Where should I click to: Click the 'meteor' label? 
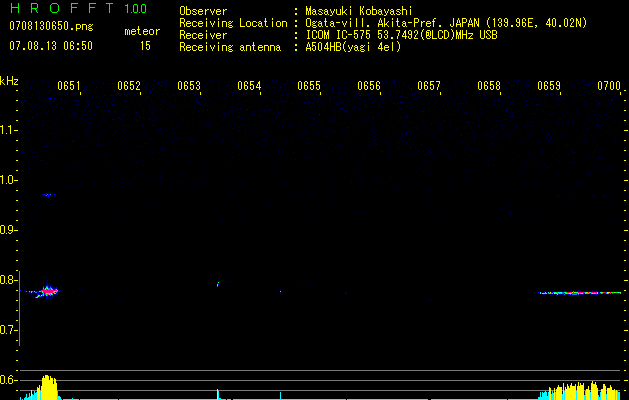point(142,31)
